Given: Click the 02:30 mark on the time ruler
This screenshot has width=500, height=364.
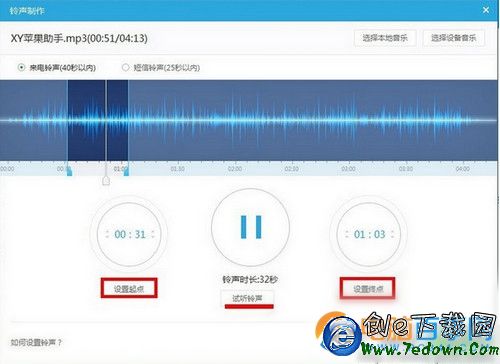Looking at the screenshot, I should (x=292, y=169).
